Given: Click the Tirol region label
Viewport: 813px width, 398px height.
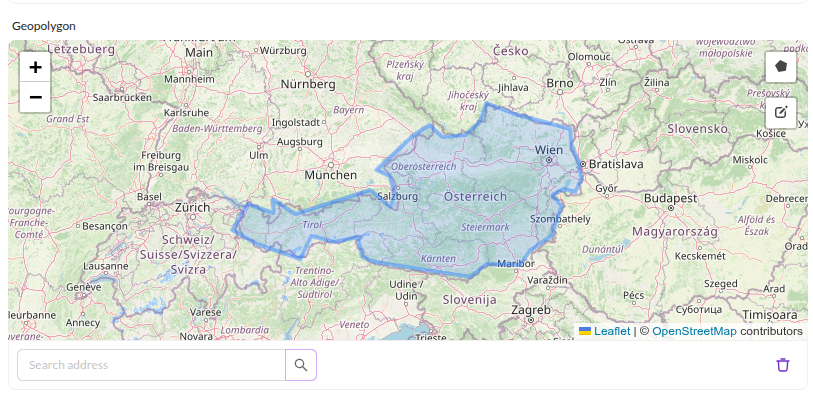Looking at the screenshot, I should (x=312, y=225).
